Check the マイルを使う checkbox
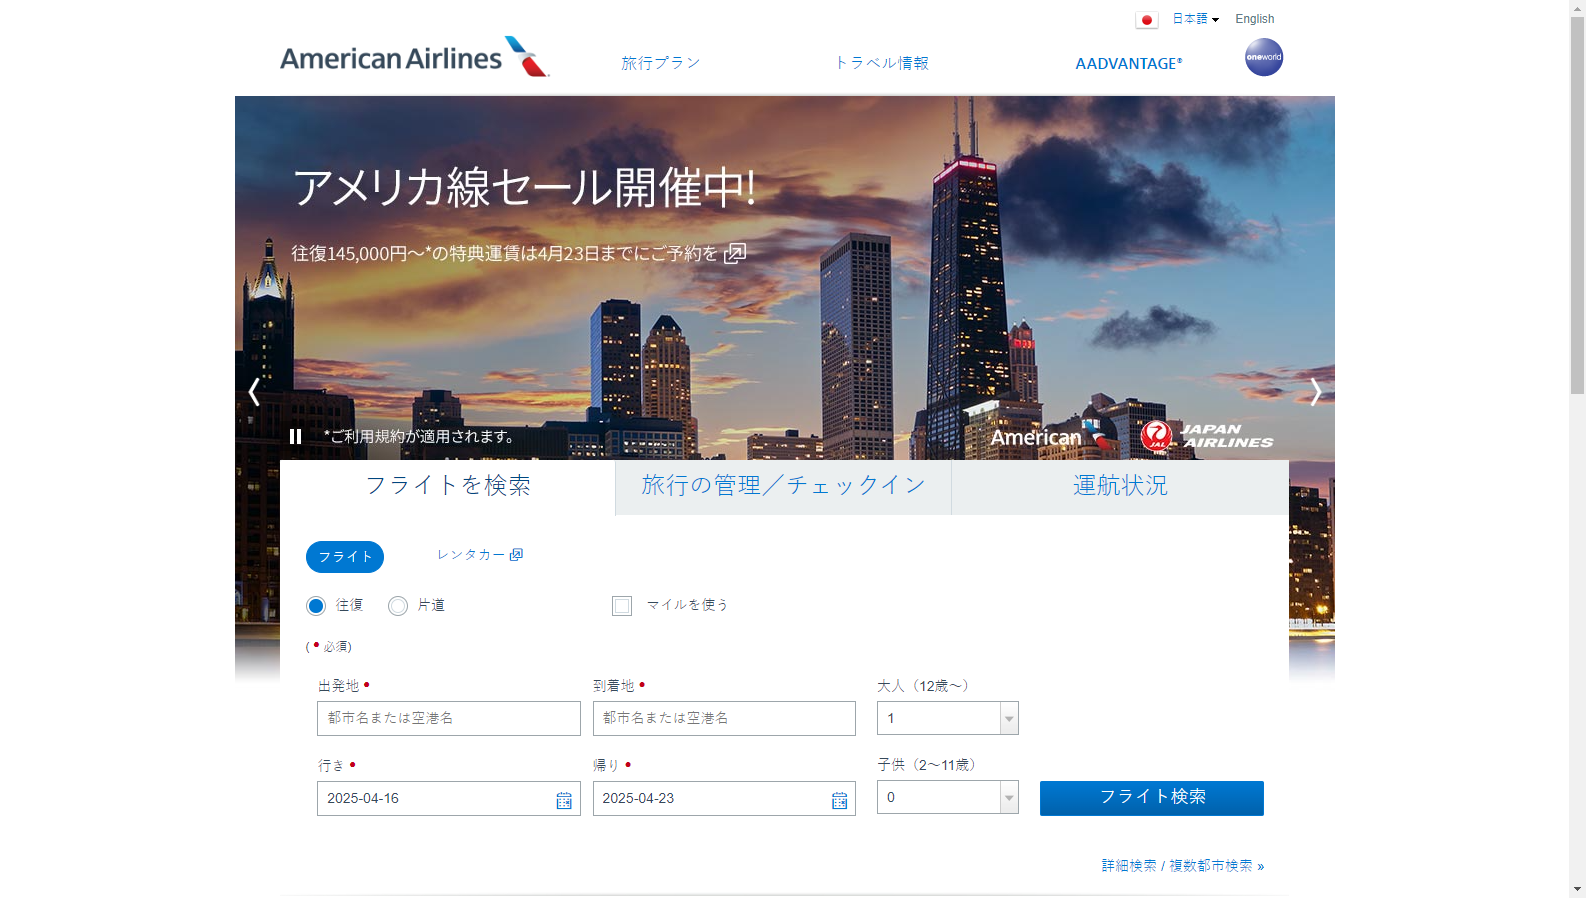Image resolution: width=1586 pixels, height=898 pixels. 622,606
